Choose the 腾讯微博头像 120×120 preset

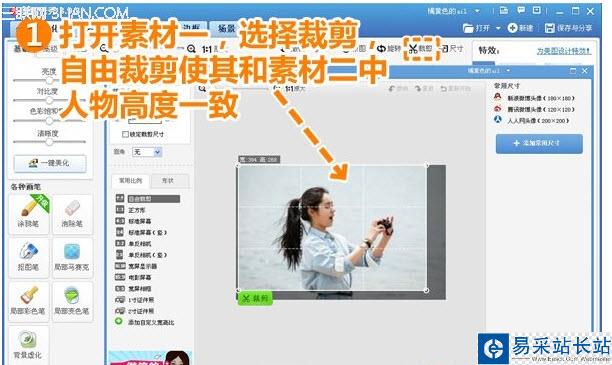(534, 109)
